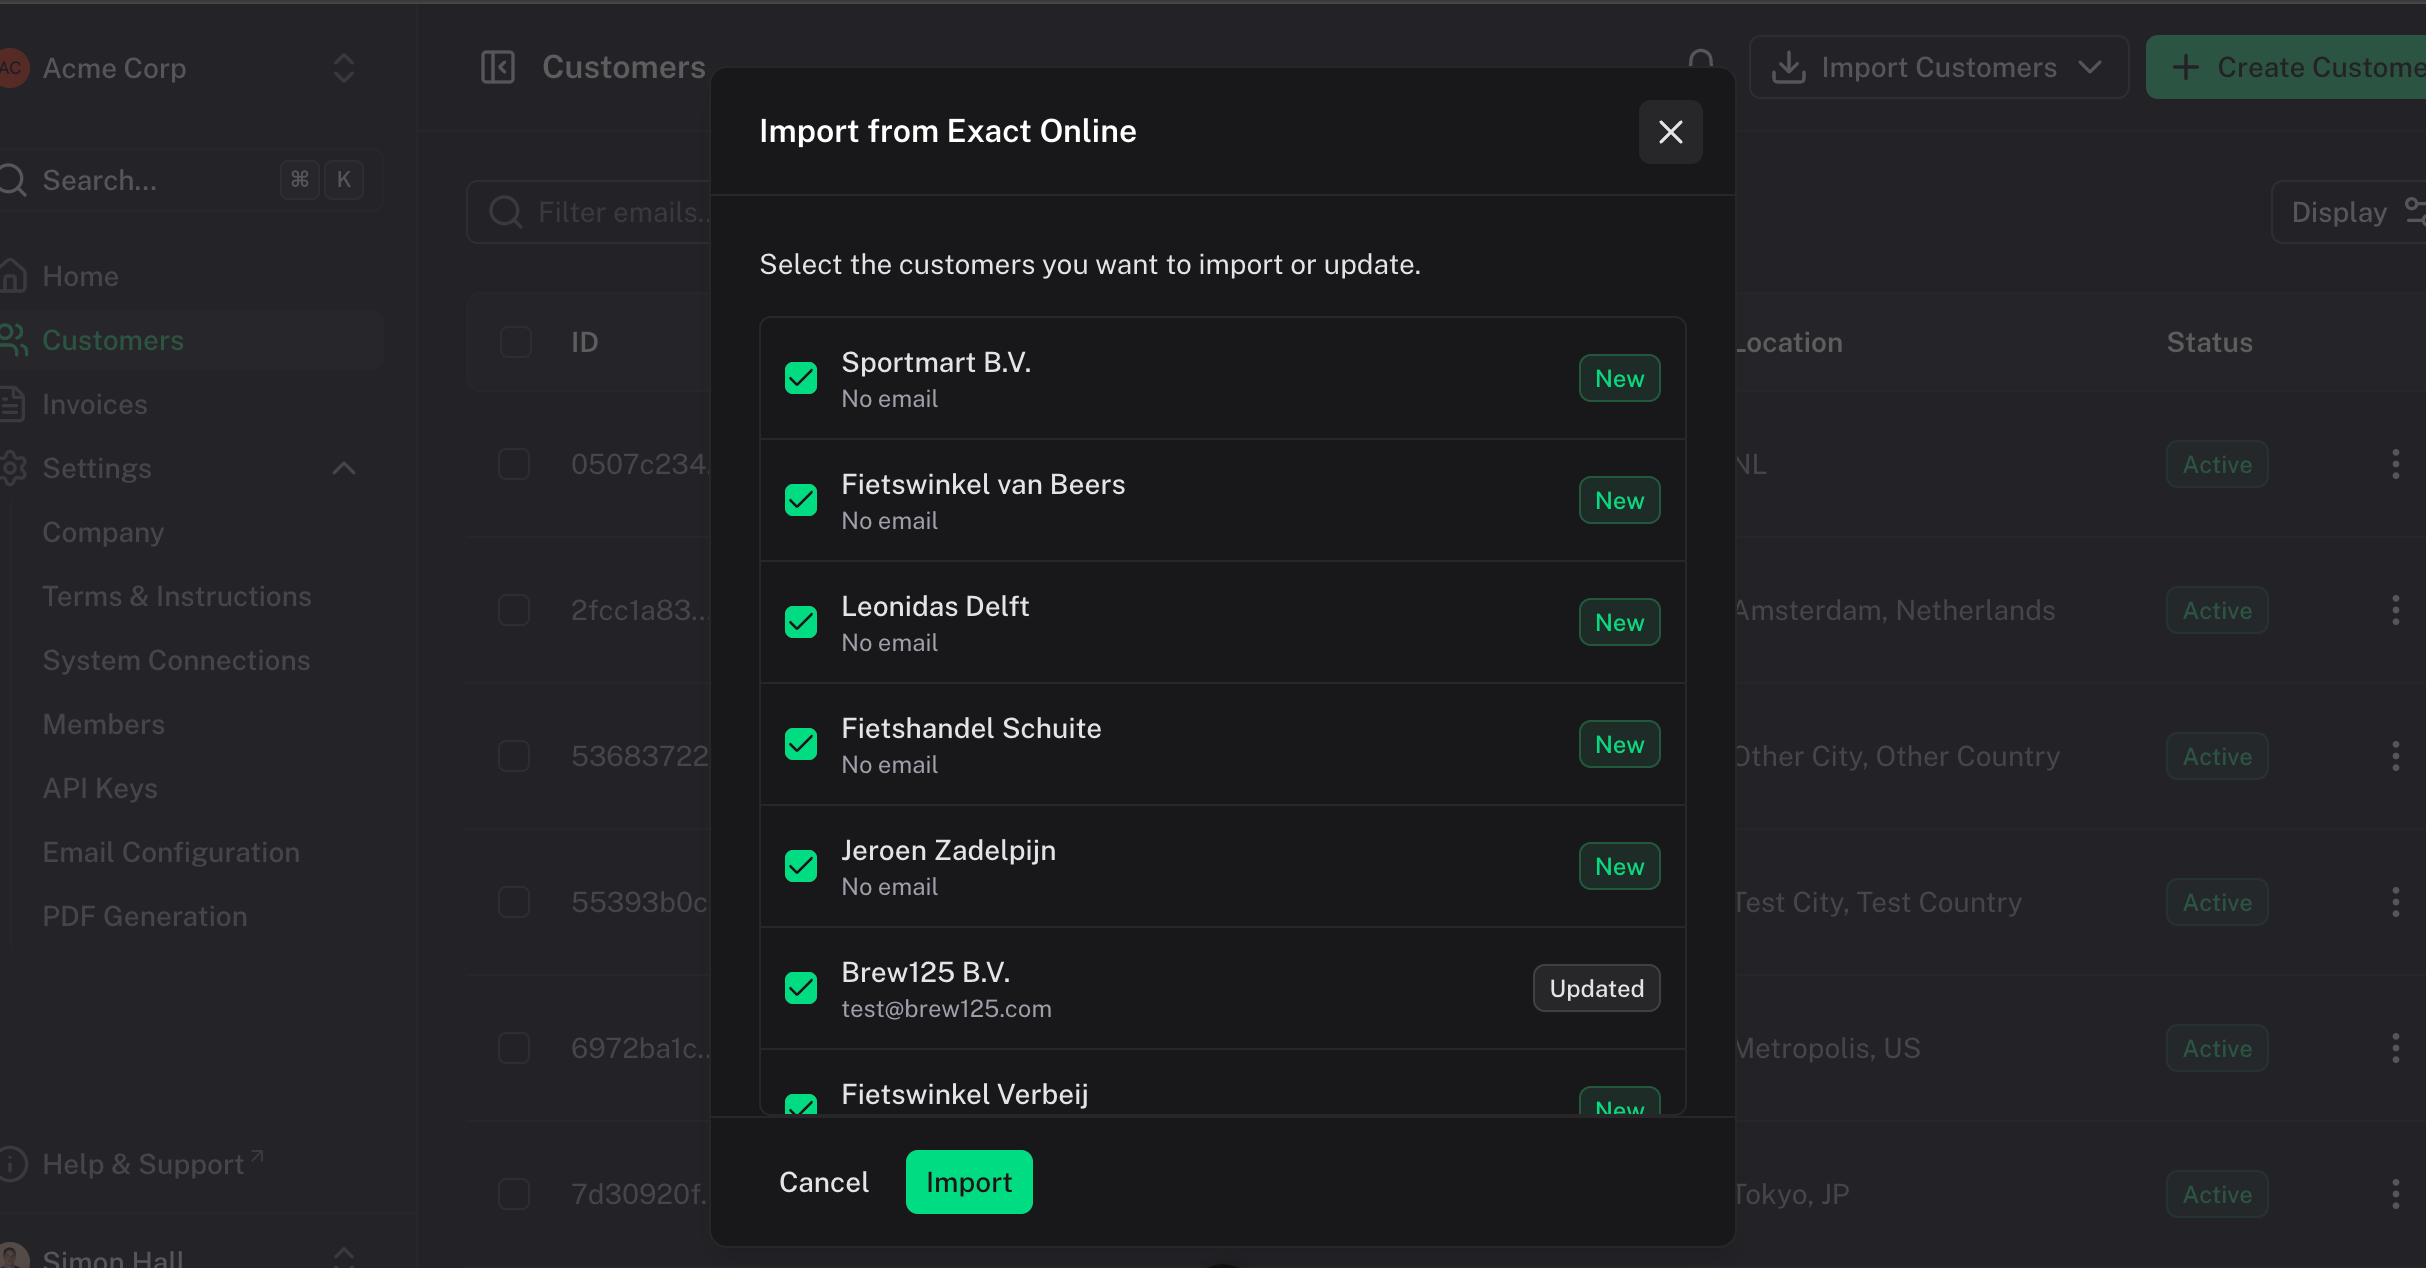Open the Display options button
This screenshot has width=2426, height=1268.
[x=2350, y=212]
